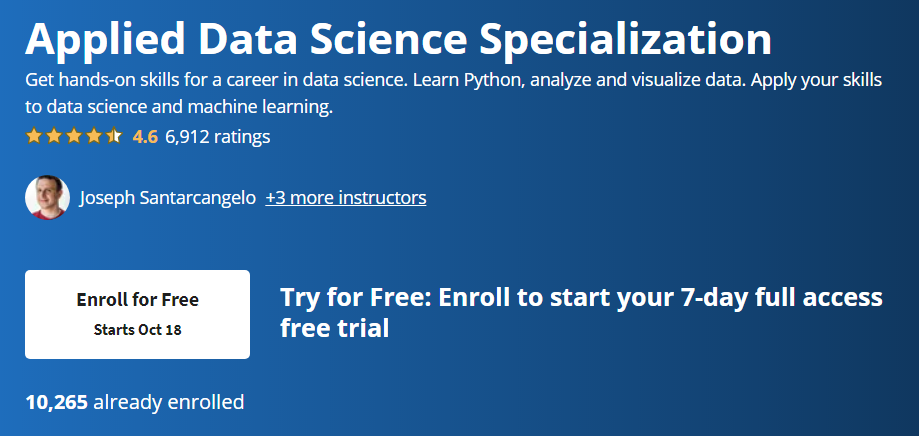
Task: Click the half-filled fifth rating star
Action: coord(114,137)
